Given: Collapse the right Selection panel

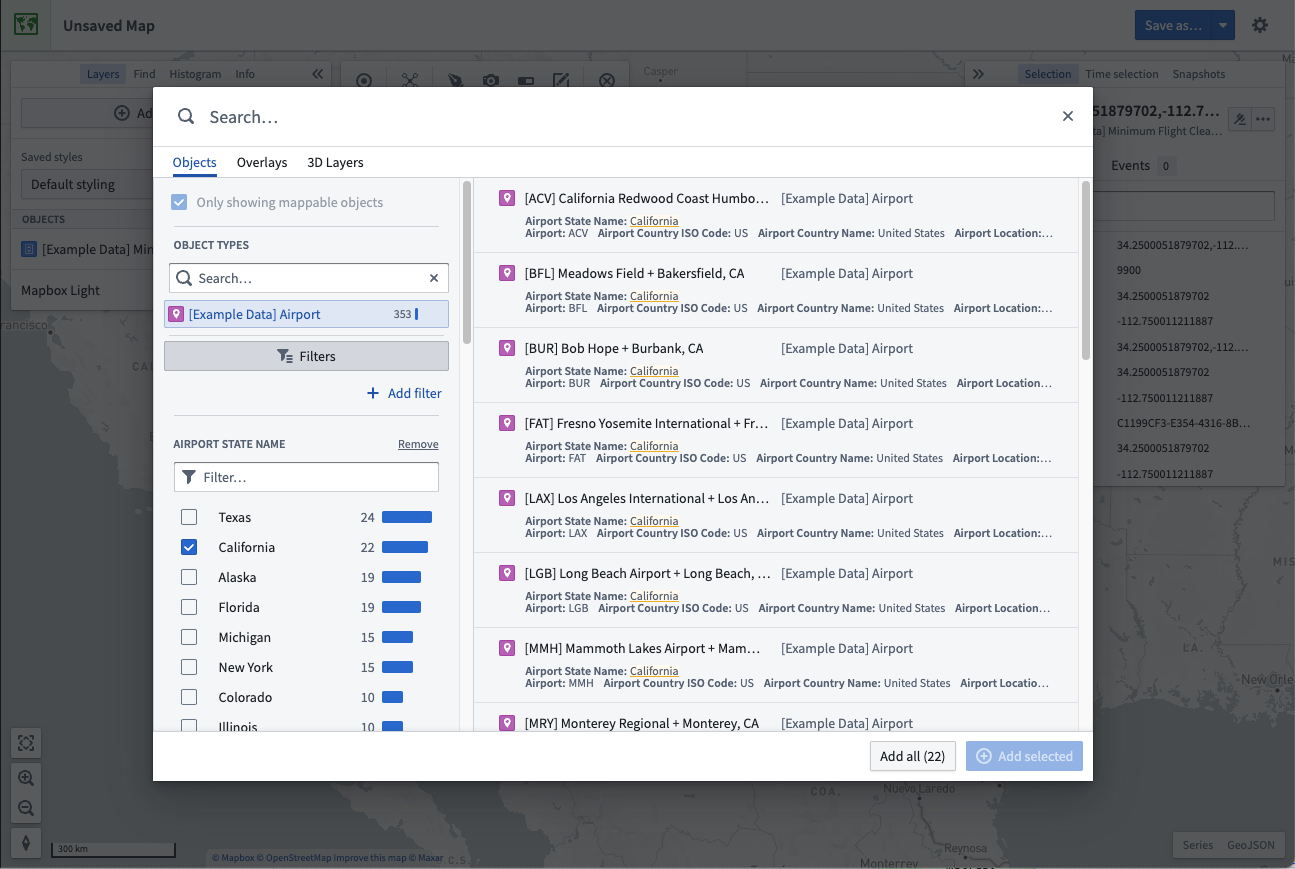Looking at the screenshot, I should click(978, 74).
